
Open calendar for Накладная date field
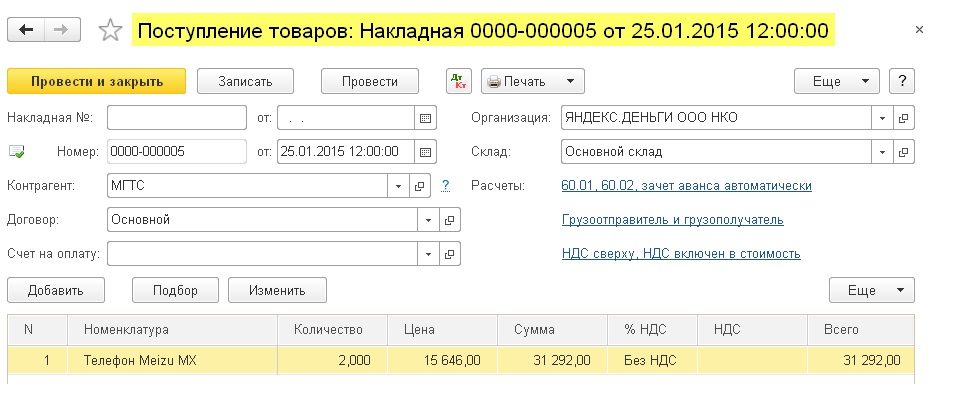pyautogui.click(x=425, y=118)
